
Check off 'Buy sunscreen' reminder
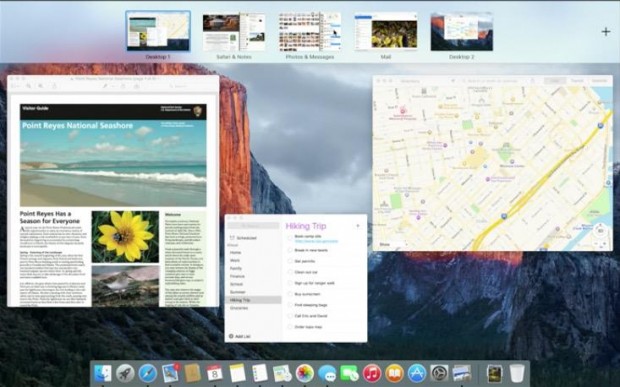(290, 294)
